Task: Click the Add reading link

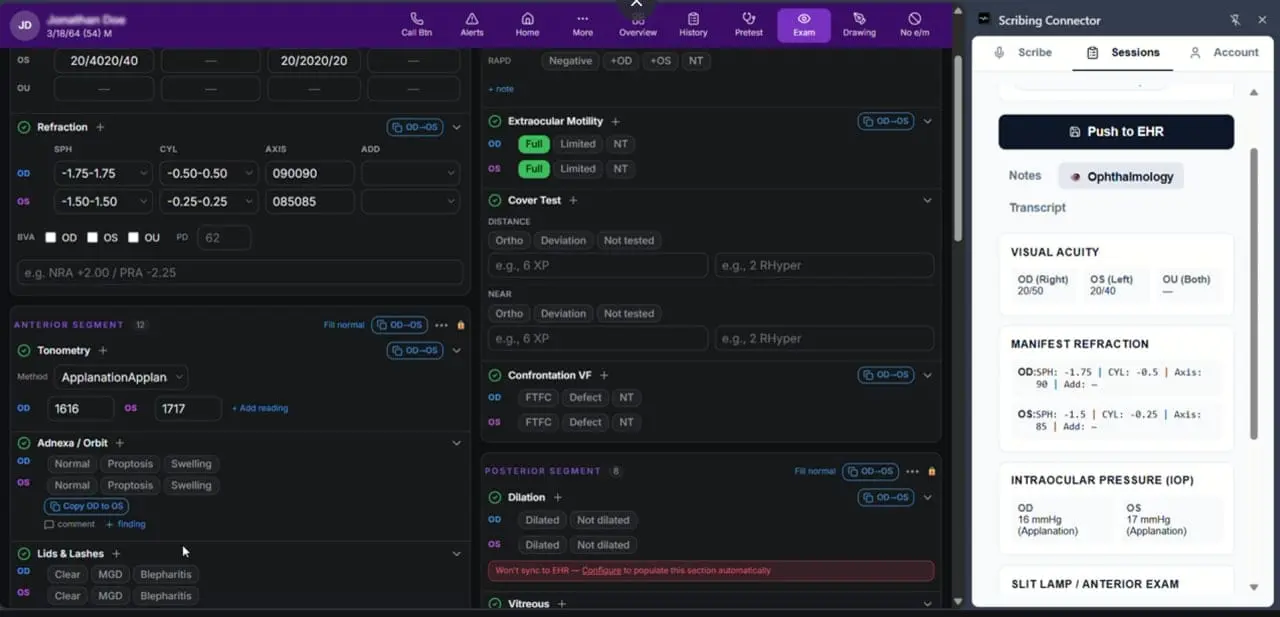Action: 260,408
